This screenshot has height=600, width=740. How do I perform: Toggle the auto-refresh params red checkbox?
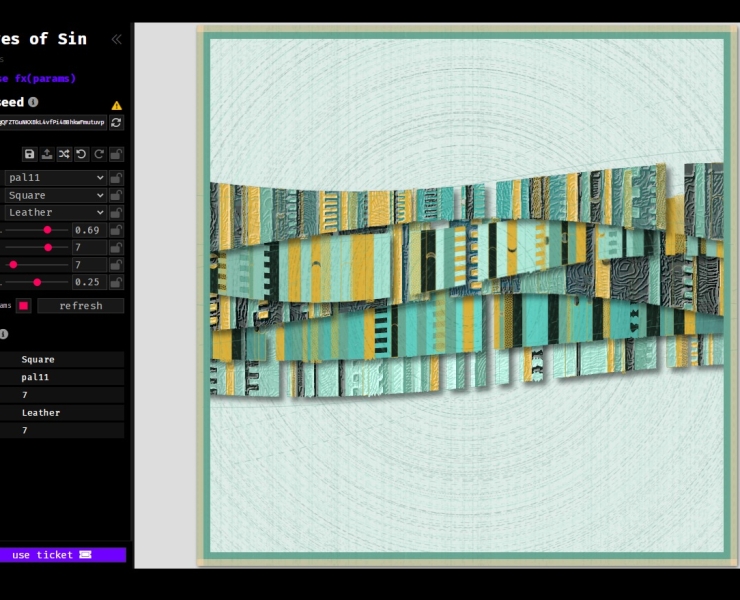coord(23,306)
